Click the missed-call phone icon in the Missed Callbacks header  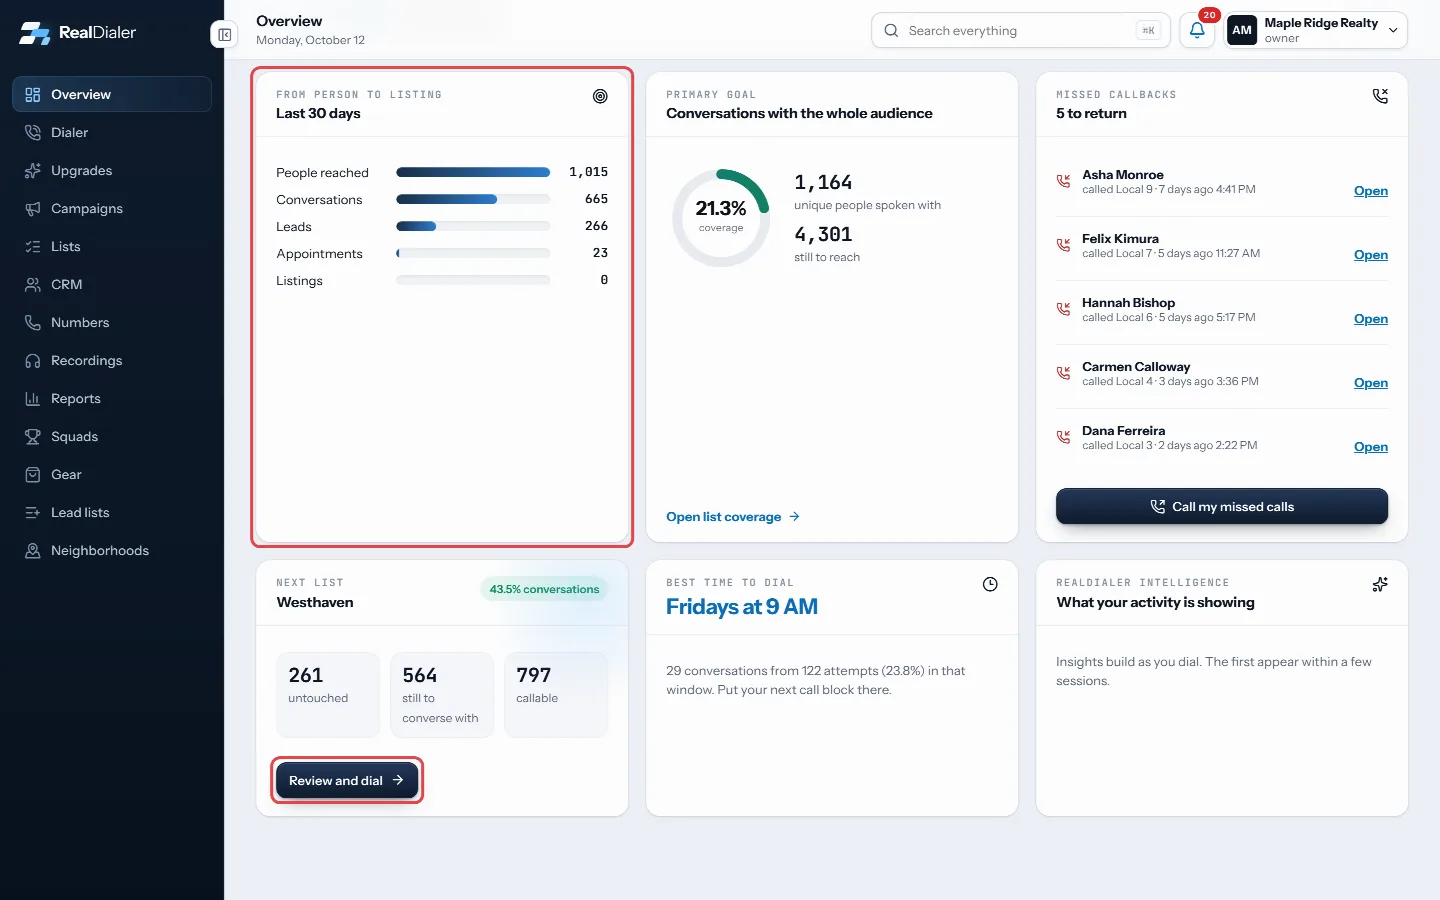click(1380, 96)
